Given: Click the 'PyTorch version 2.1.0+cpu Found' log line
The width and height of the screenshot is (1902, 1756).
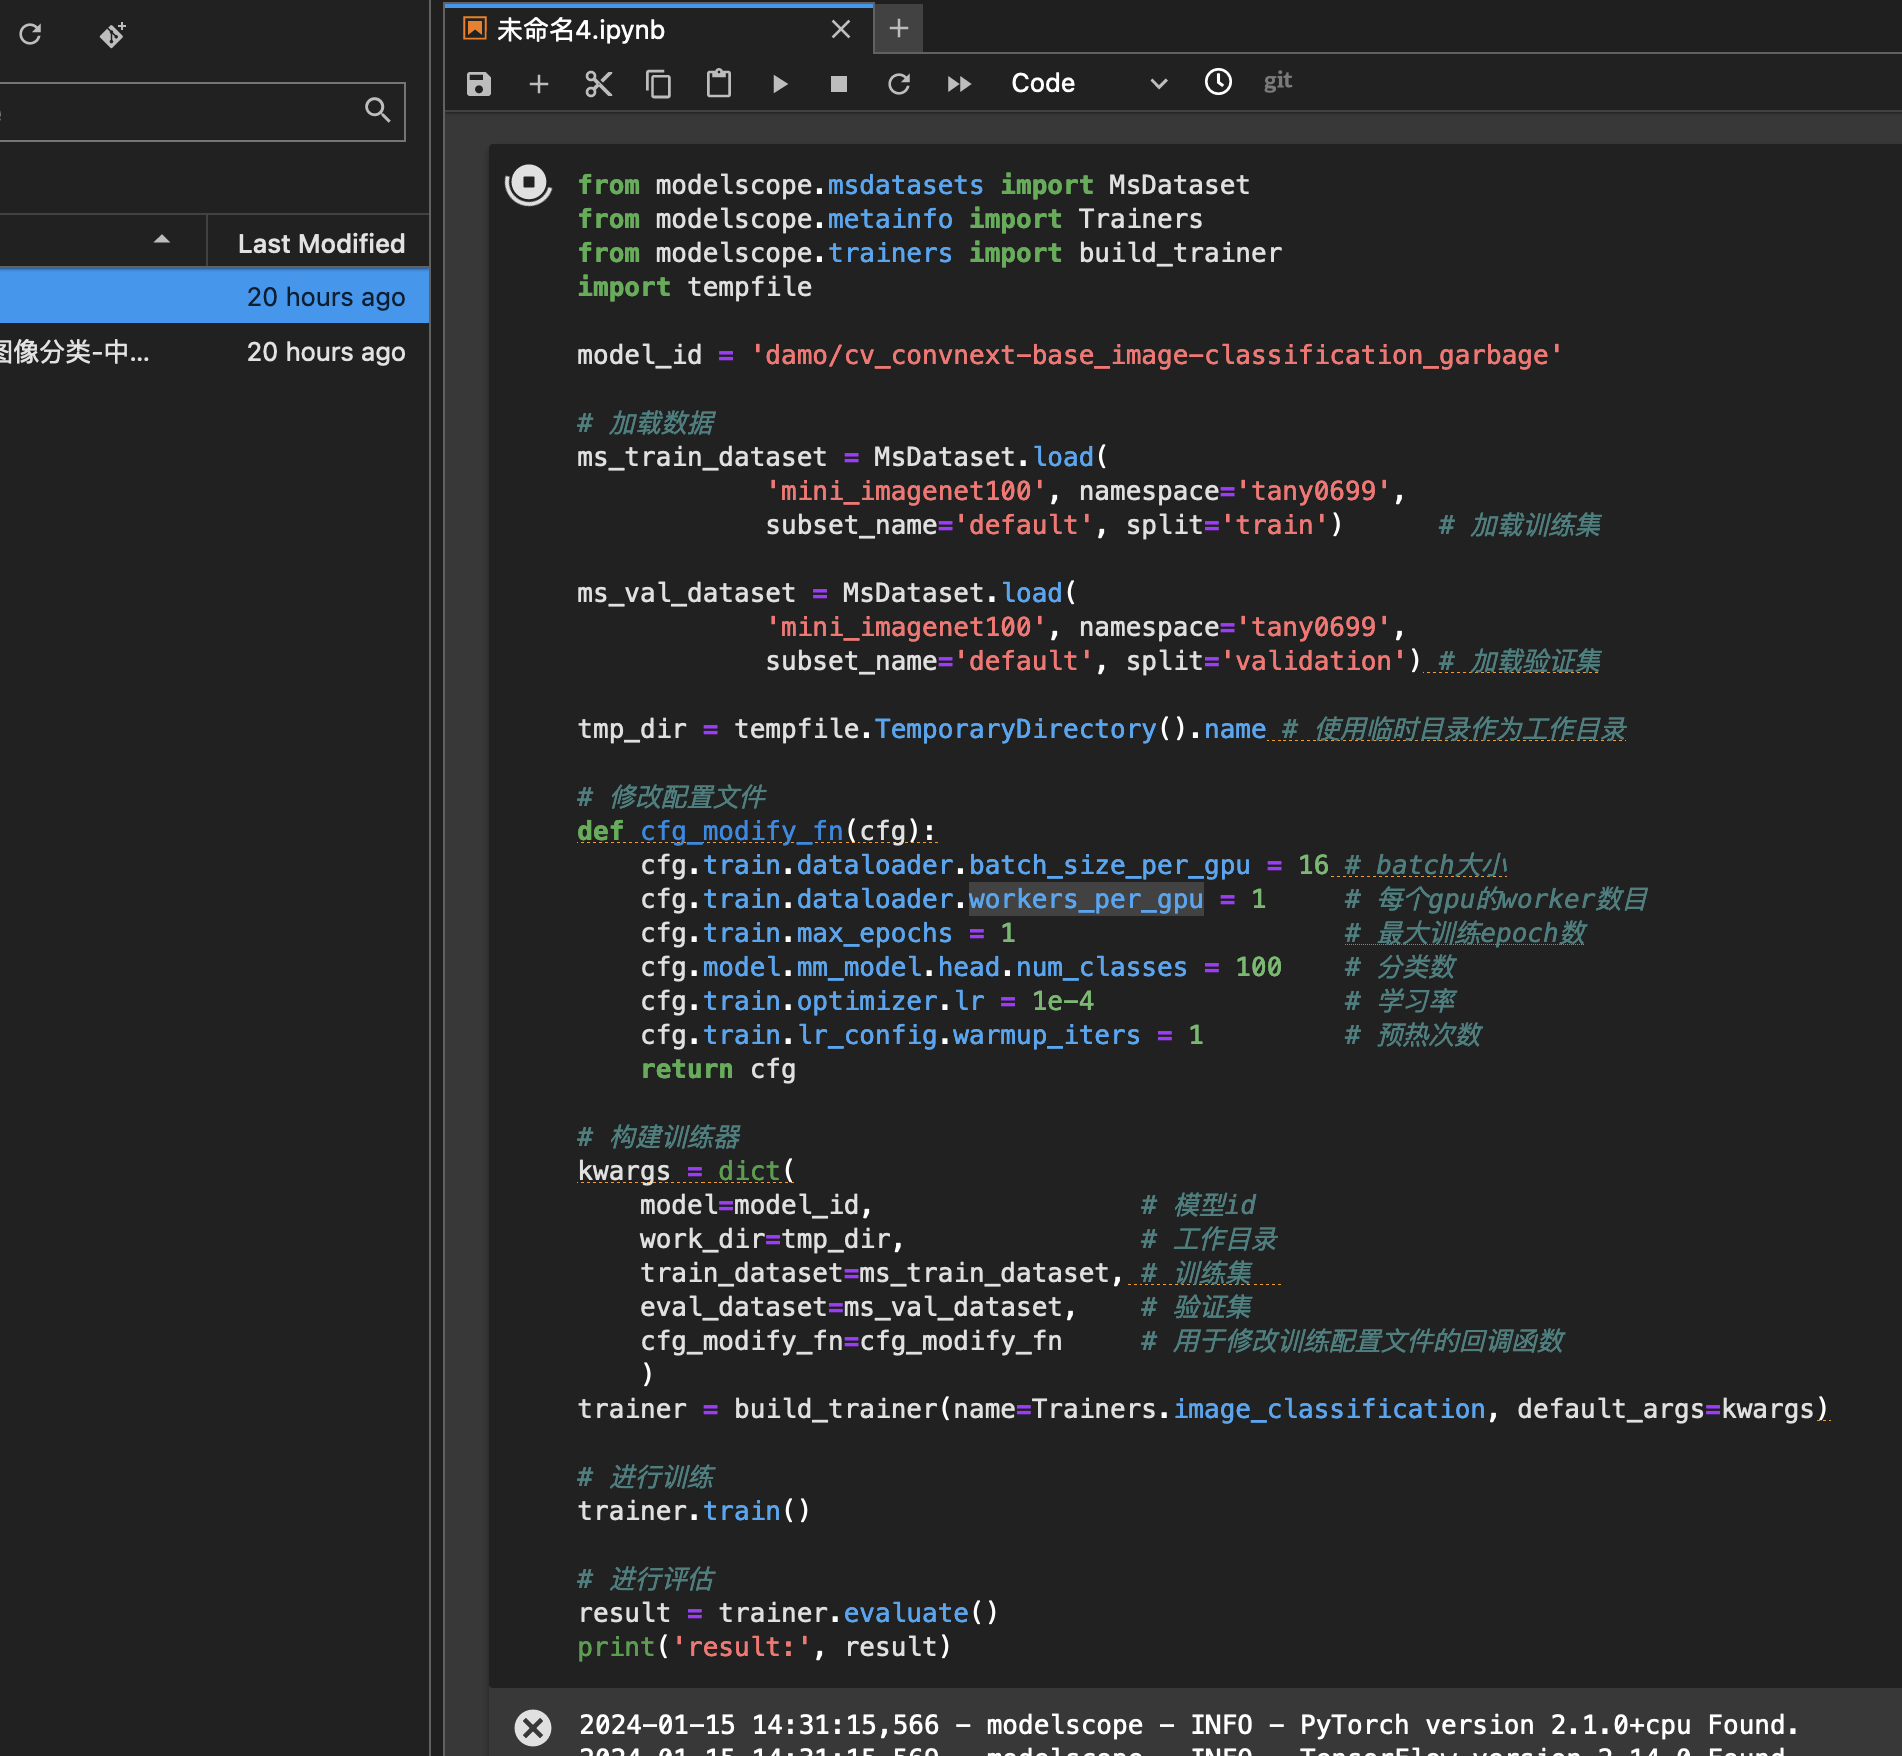Looking at the screenshot, I should (1189, 1725).
